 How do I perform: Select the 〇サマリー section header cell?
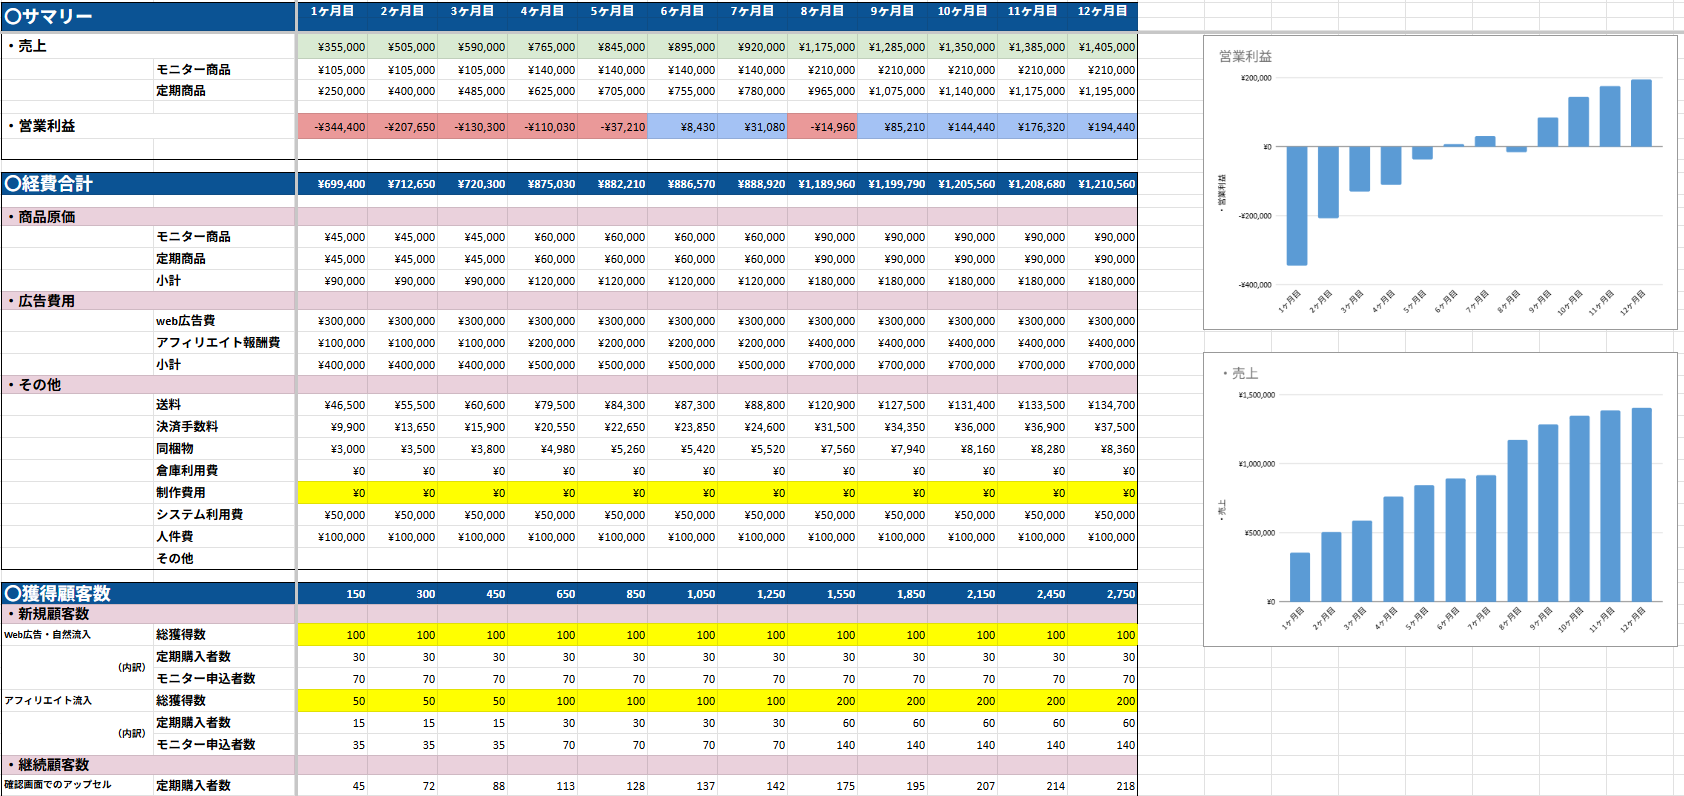pos(148,16)
